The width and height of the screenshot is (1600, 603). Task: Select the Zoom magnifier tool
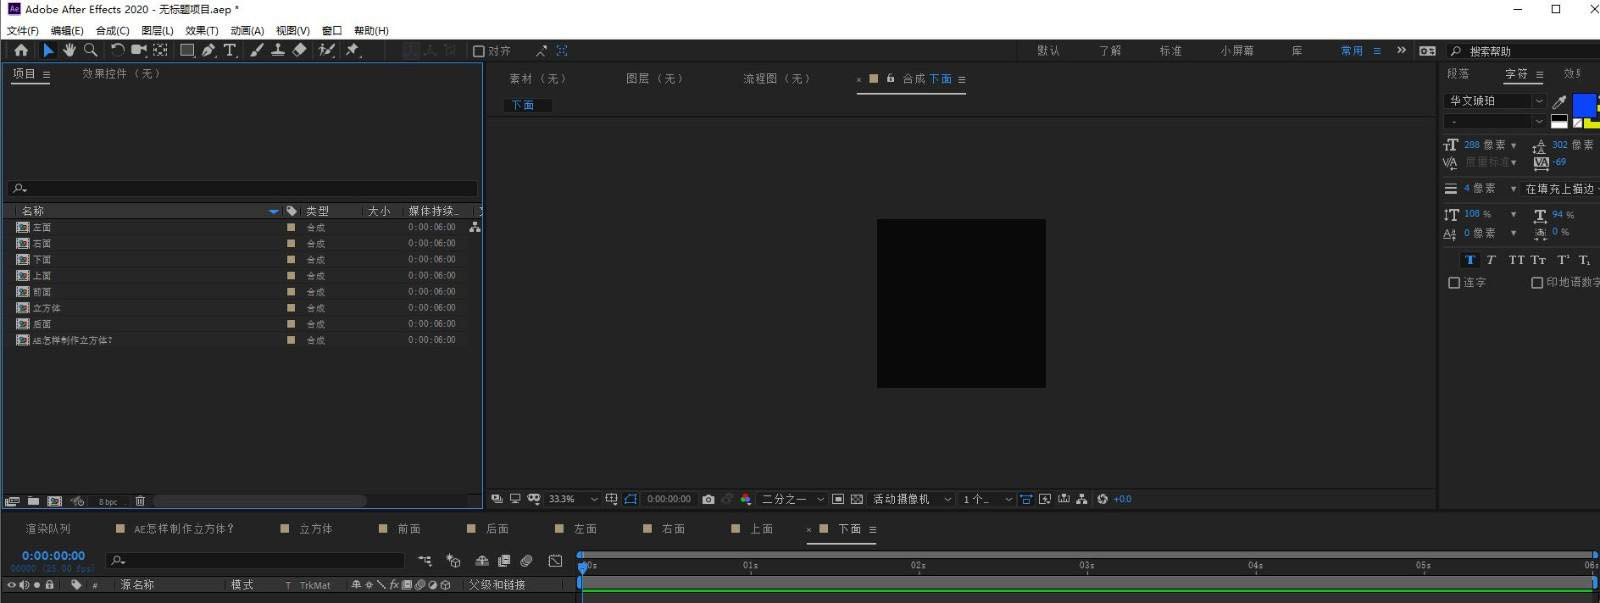coord(91,50)
